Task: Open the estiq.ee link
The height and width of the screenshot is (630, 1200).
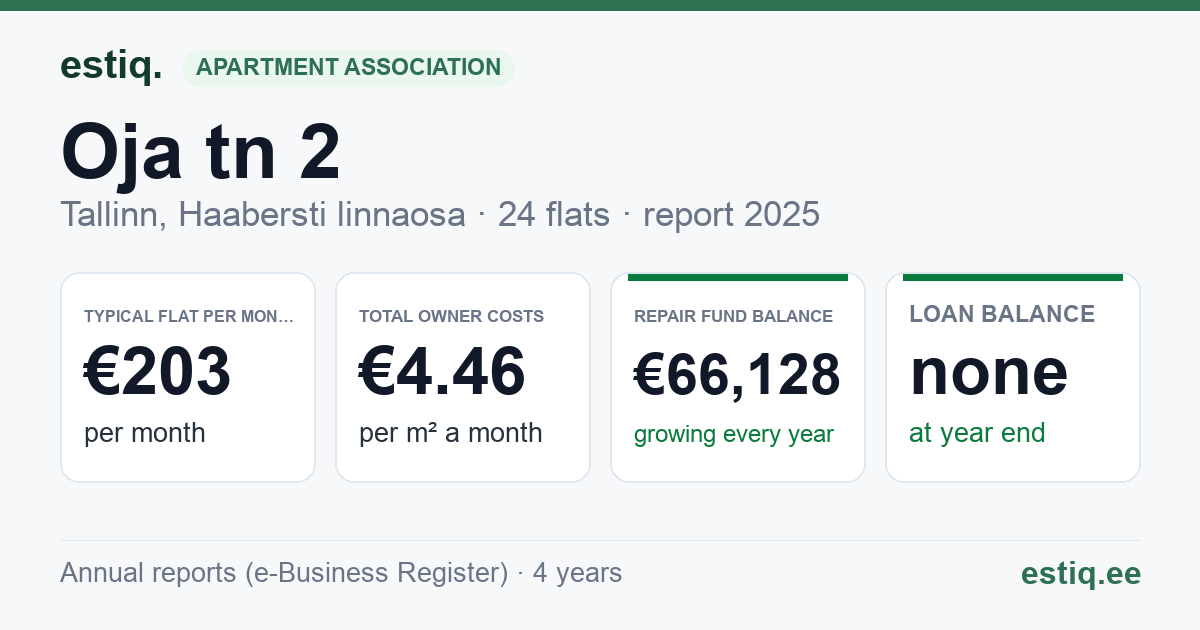Action: pos(1080,573)
